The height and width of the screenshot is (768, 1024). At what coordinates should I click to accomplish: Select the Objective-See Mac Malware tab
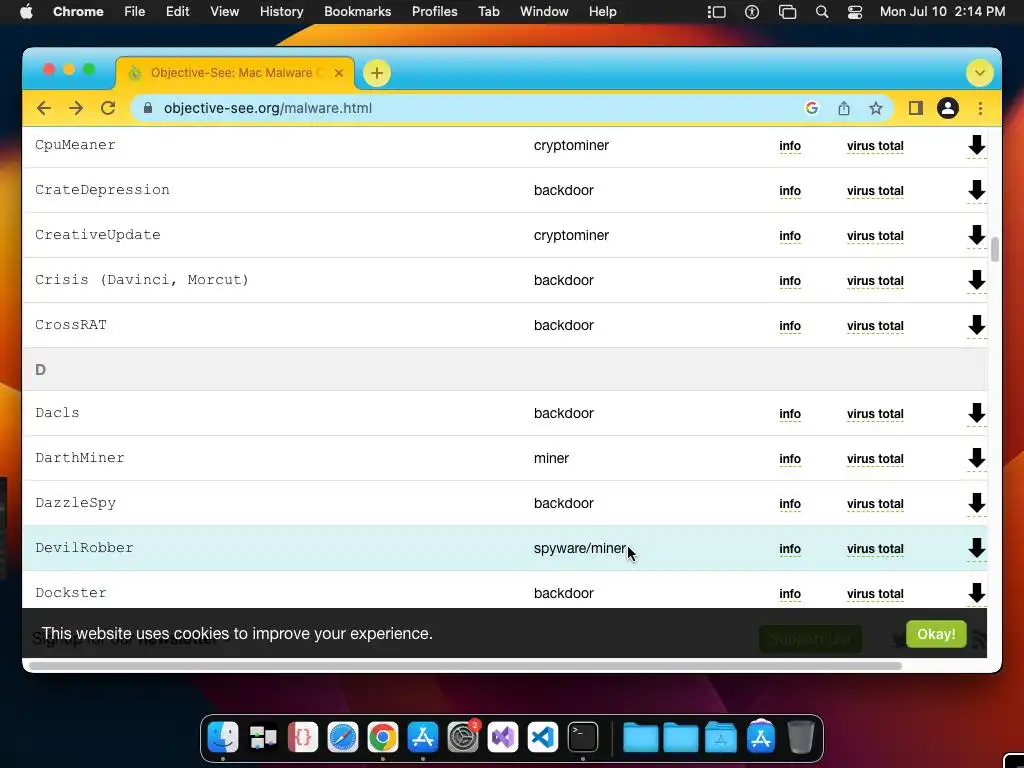235,72
